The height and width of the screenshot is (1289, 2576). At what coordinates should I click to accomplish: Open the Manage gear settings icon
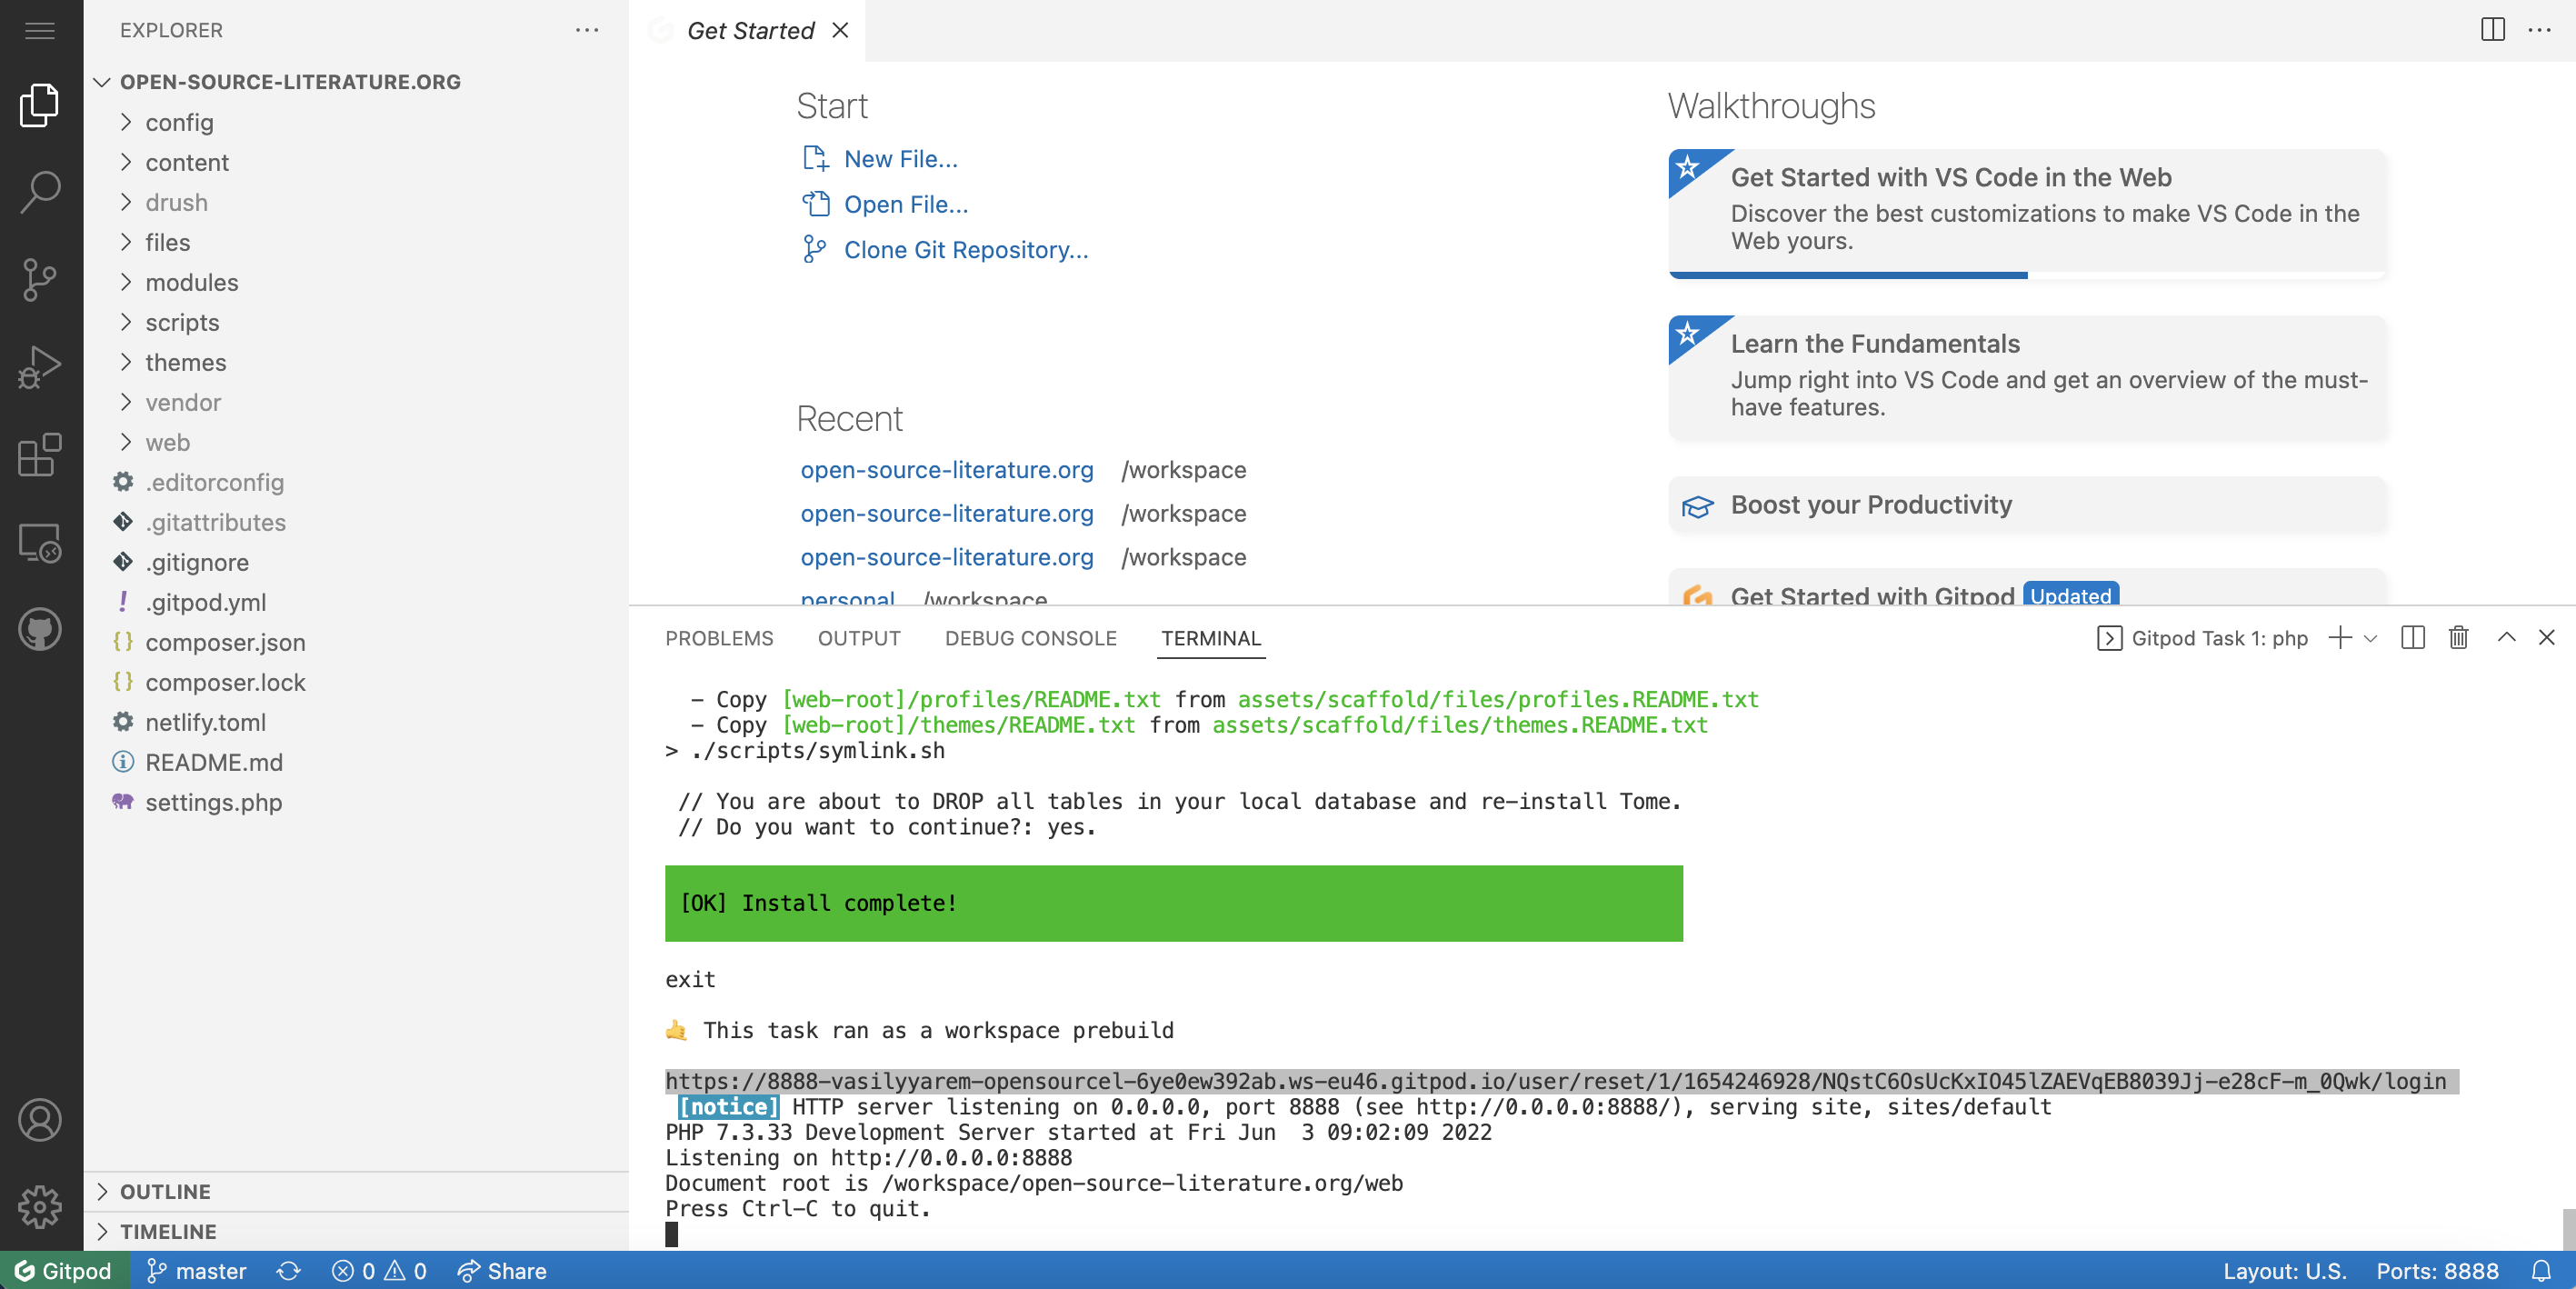(x=40, y=1207)
